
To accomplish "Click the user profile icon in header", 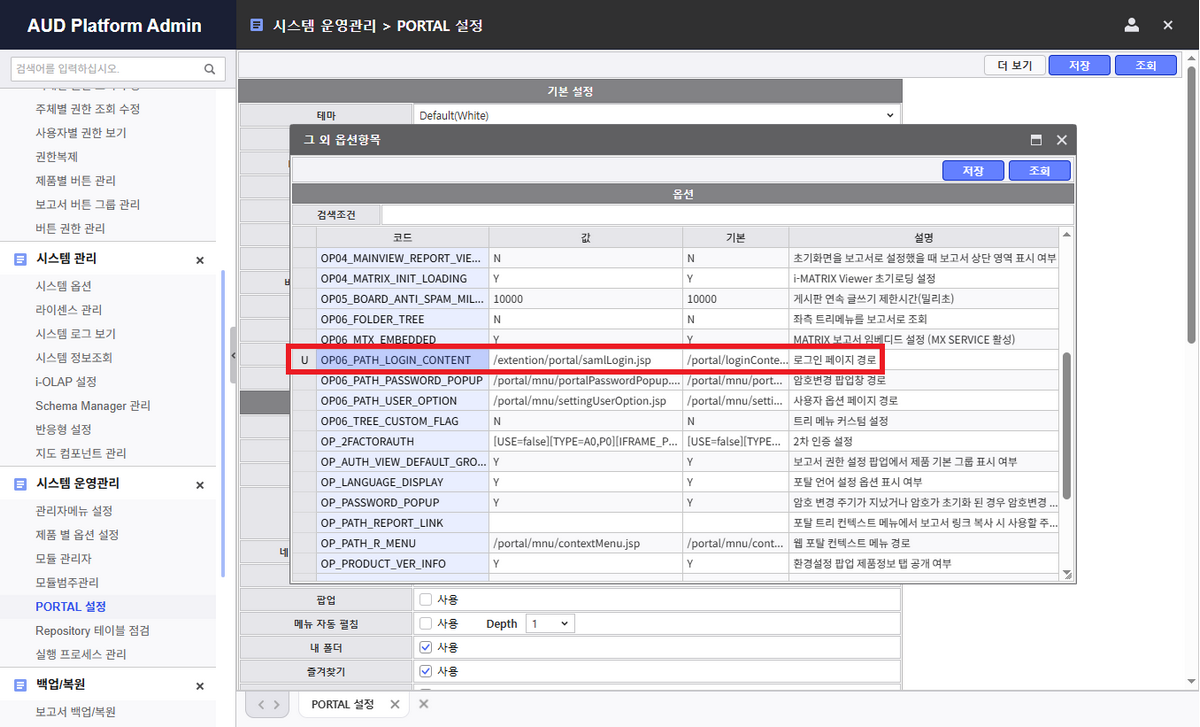I will 1132,26.
